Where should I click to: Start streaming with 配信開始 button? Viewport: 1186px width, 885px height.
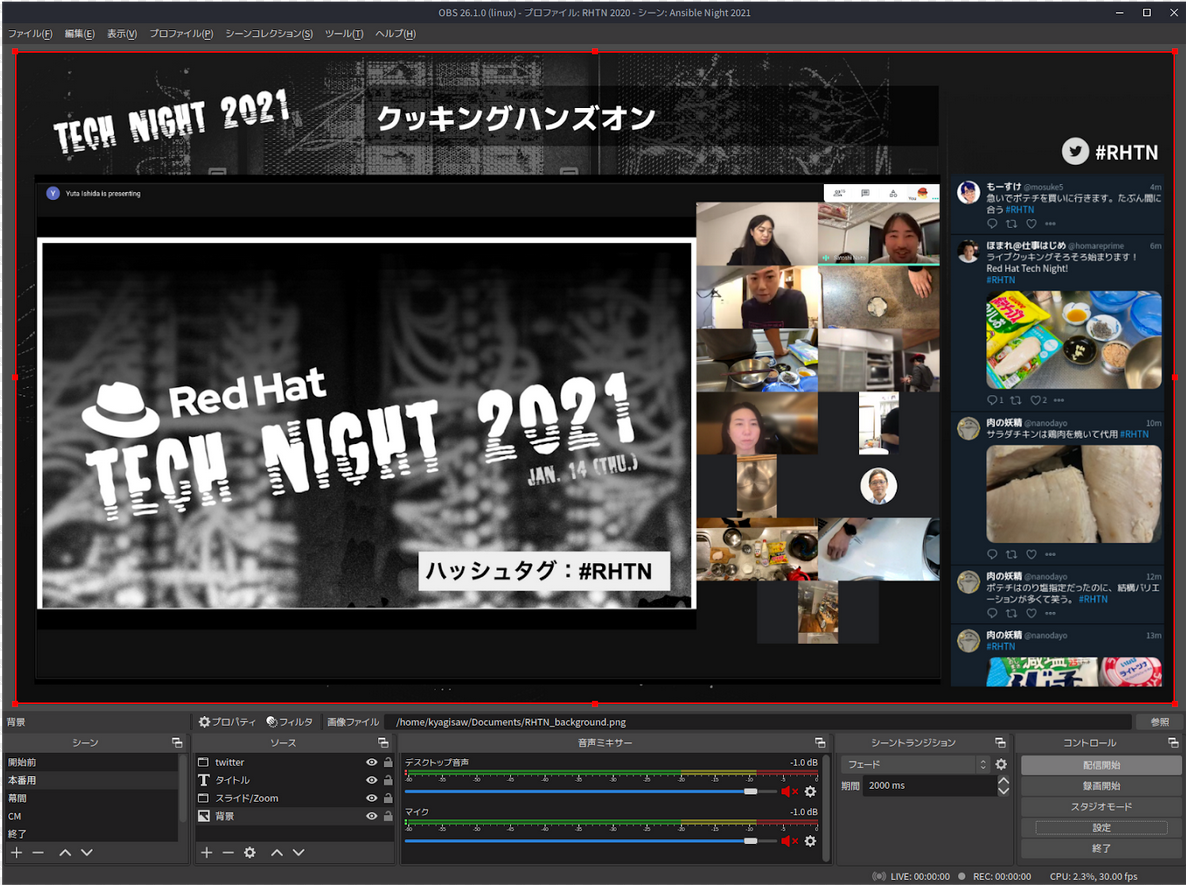click(1101, 765)
